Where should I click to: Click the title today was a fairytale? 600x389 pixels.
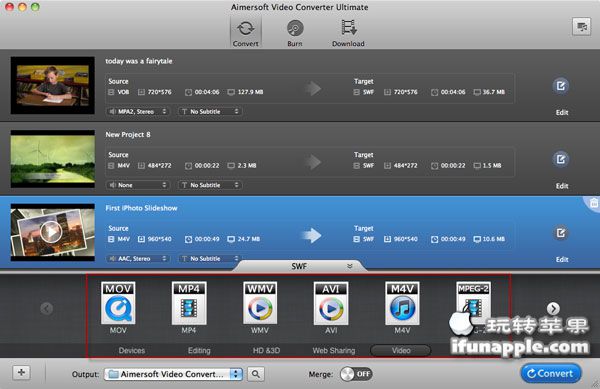139,61
